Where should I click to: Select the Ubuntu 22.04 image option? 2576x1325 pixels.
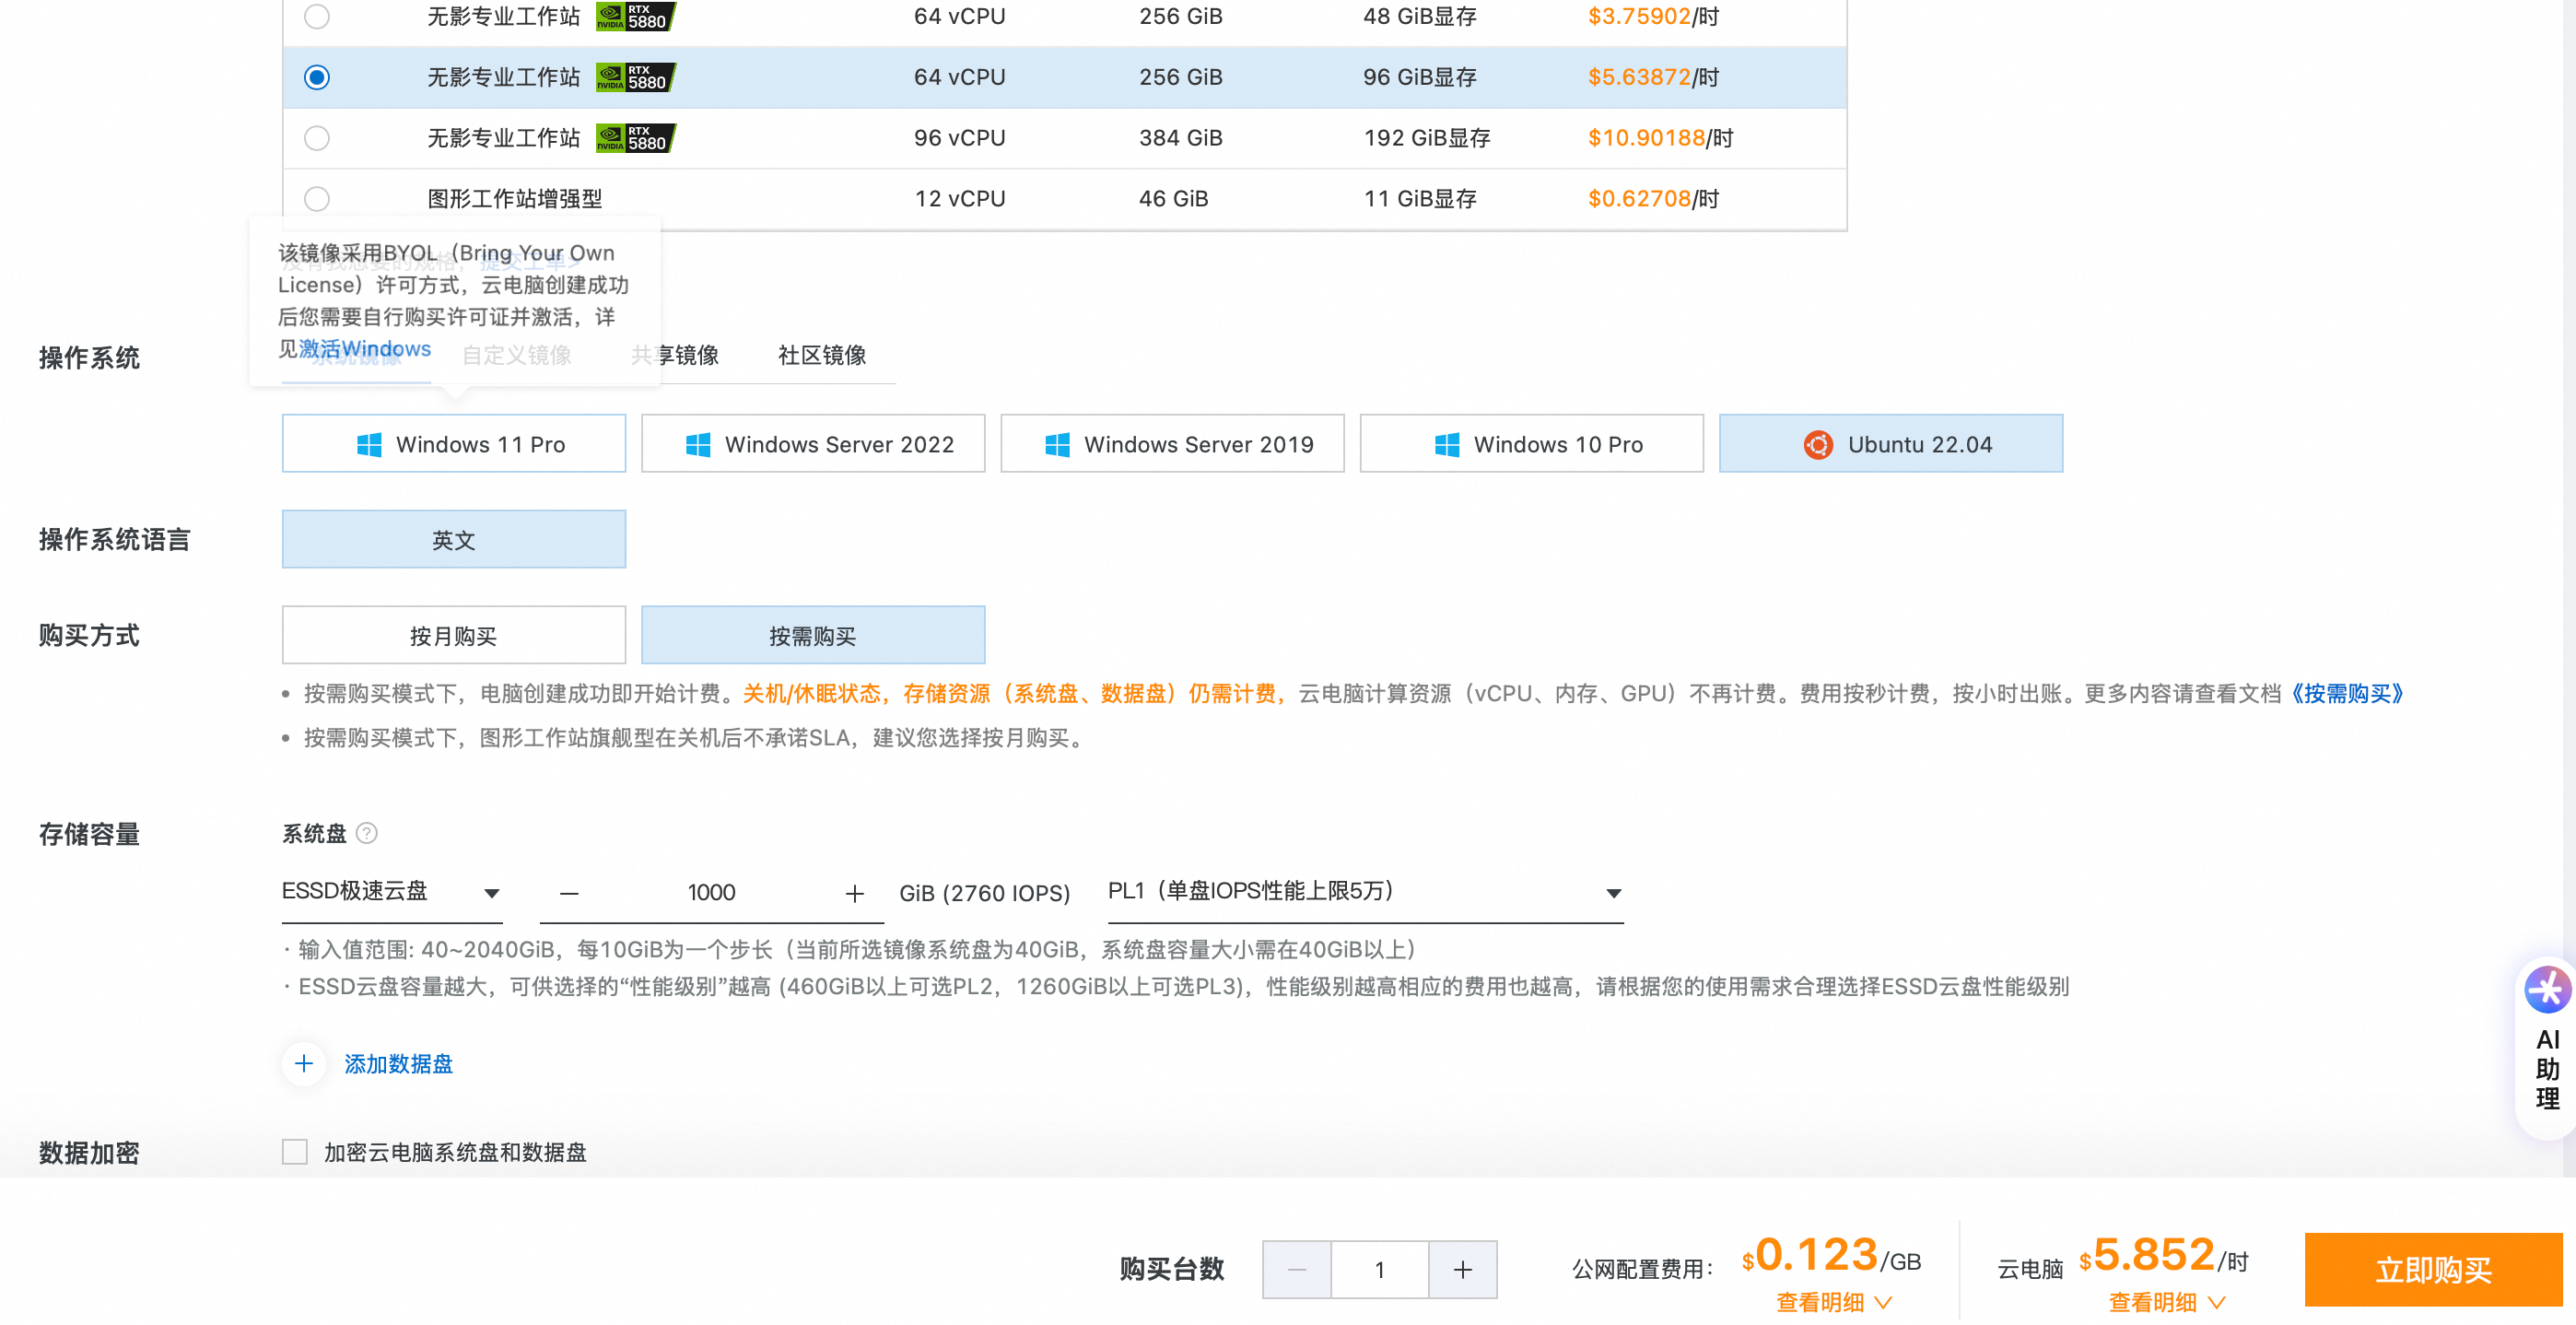pyautogui.click(x=1890, y=444)
